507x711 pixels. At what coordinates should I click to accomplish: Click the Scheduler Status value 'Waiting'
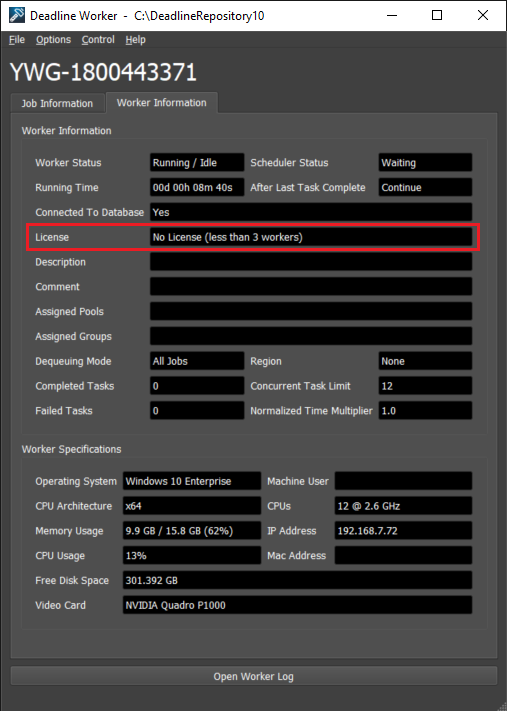tap(425, 162)
